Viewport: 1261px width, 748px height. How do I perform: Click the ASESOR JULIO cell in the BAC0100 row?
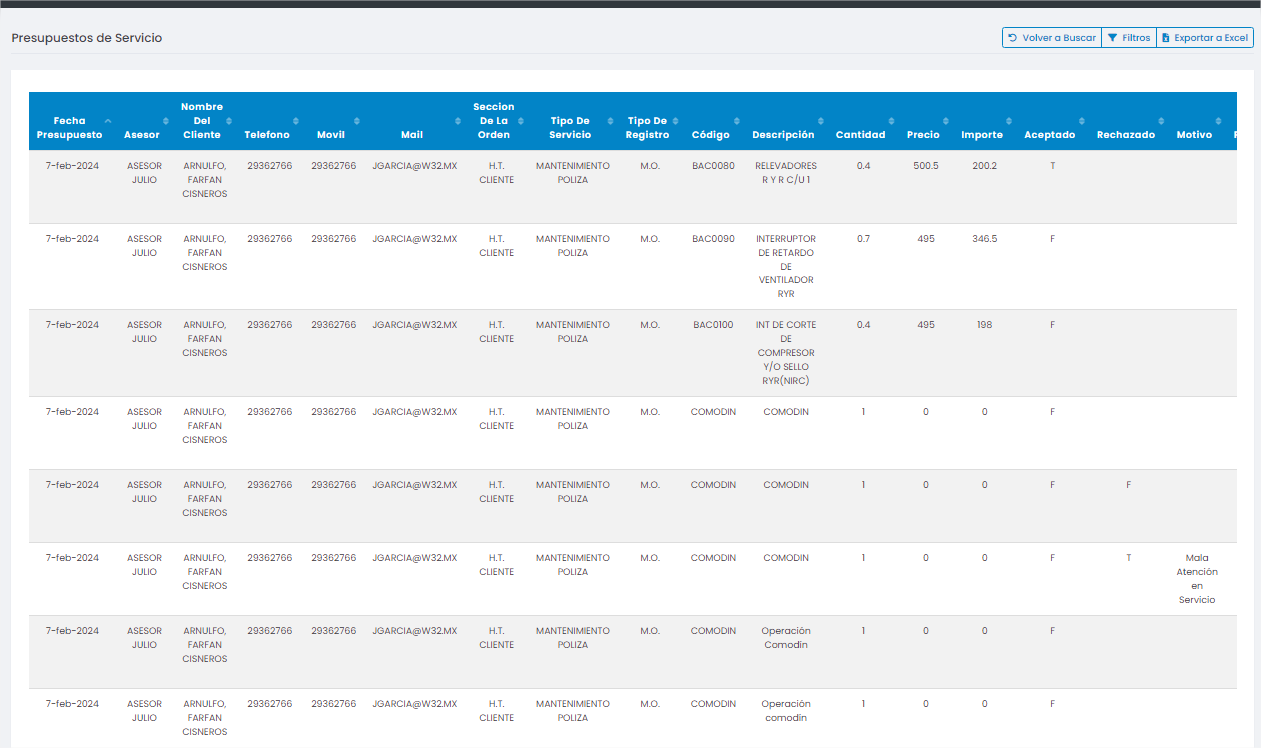tap(144, 332)
